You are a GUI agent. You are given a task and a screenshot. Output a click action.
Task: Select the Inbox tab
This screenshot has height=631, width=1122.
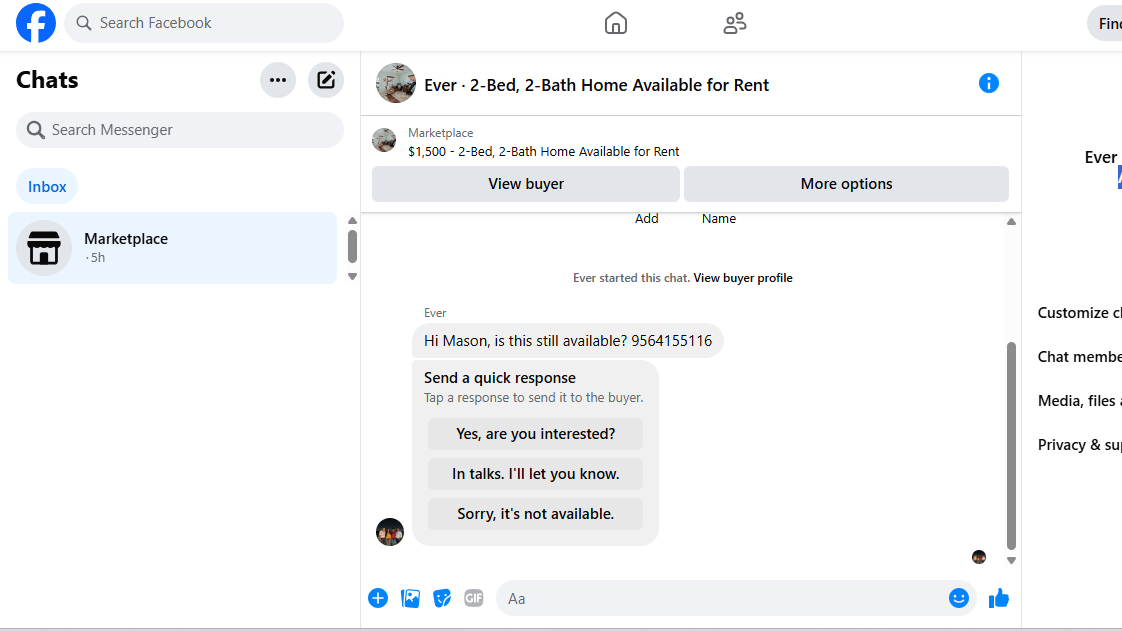[x=47, y=187]
